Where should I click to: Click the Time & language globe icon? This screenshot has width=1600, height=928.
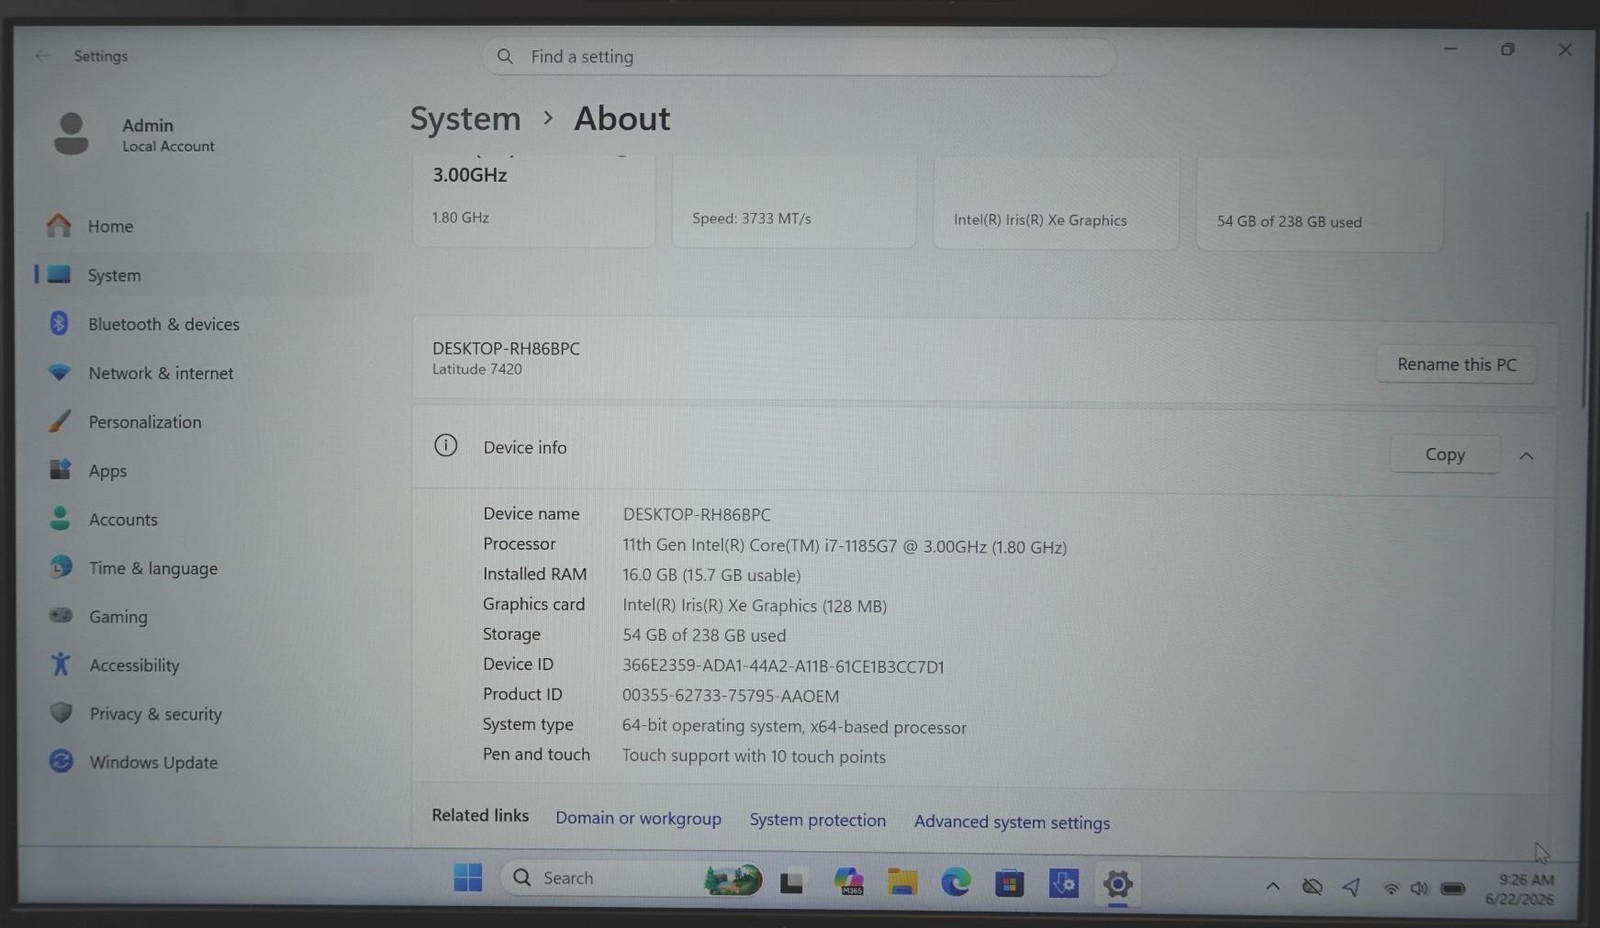61,567
